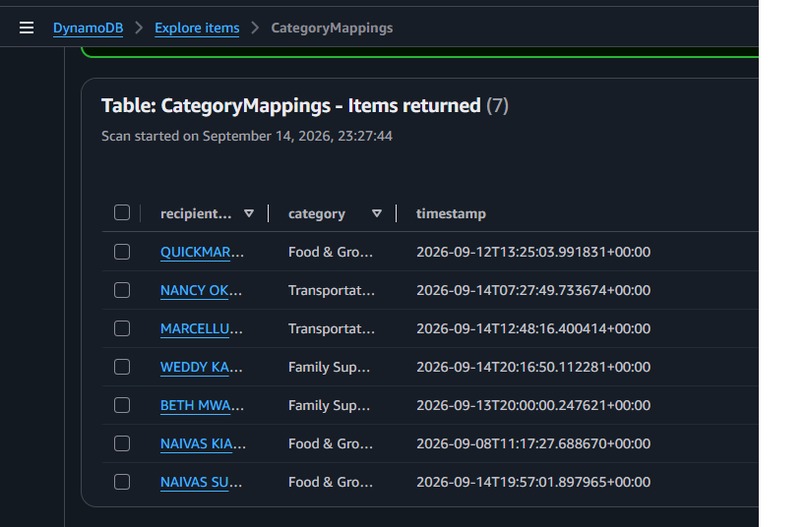
Task: Open the NAIVAS KIA item link
Action: [203, 444]
